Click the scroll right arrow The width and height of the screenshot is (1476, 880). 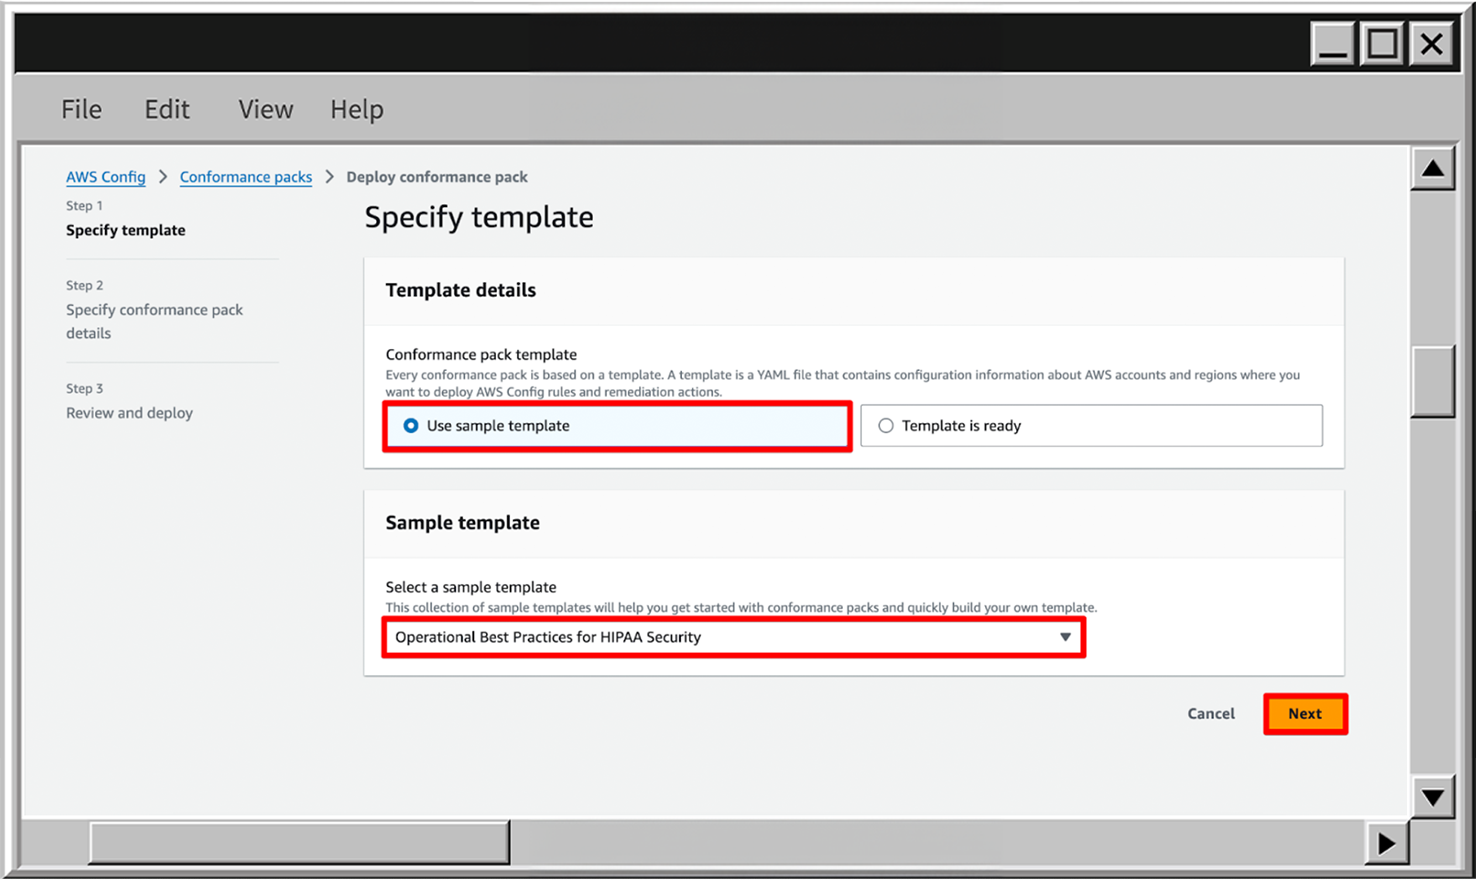[x=1386, y=843]
